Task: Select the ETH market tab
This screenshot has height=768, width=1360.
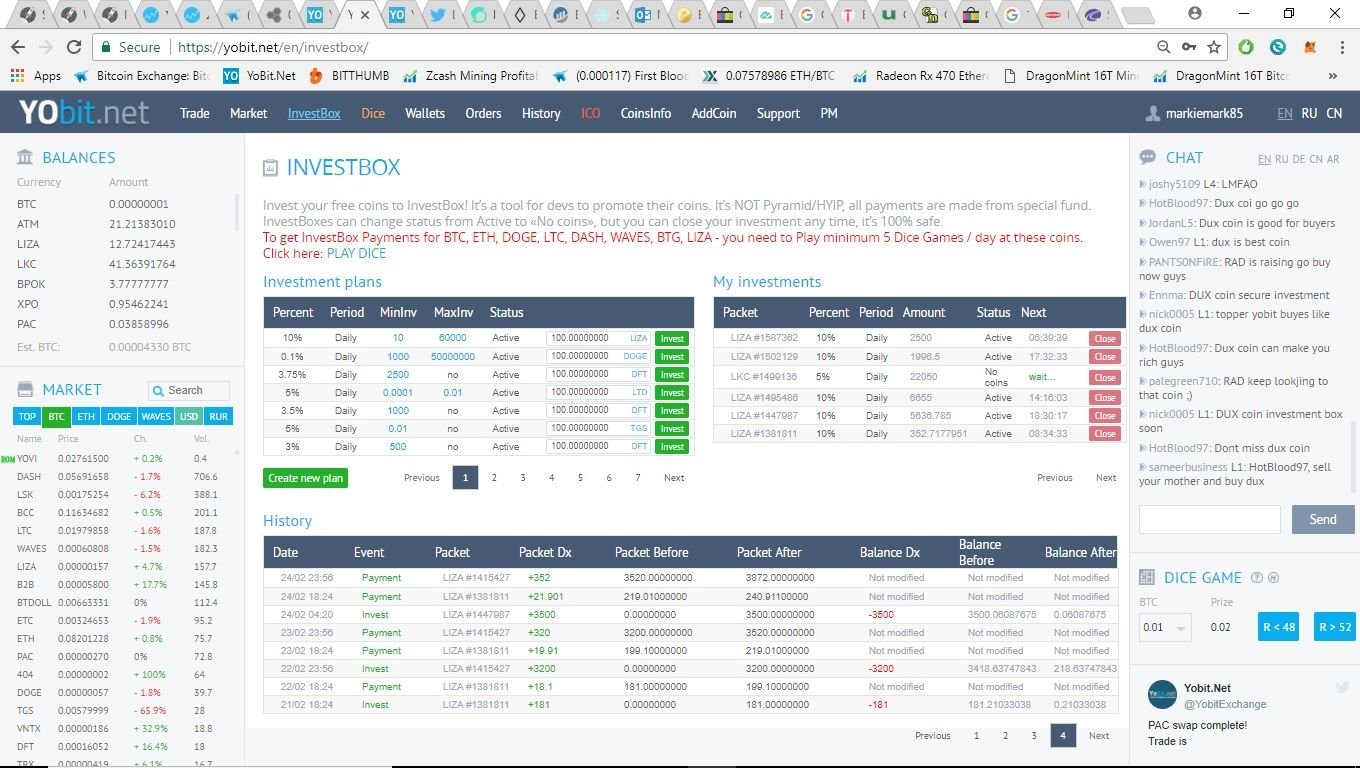Action: point(86,416)
